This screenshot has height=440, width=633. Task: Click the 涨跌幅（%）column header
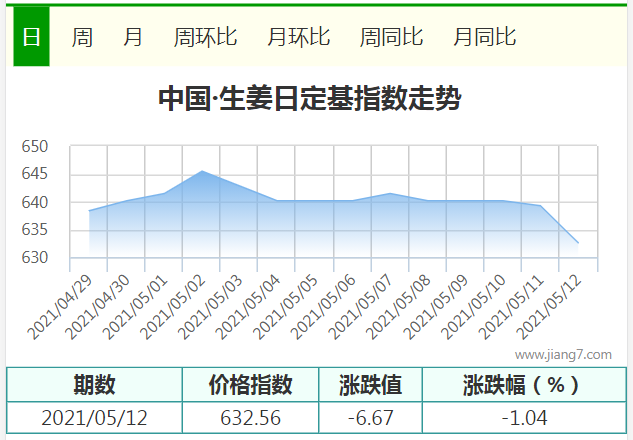[524, 385]
